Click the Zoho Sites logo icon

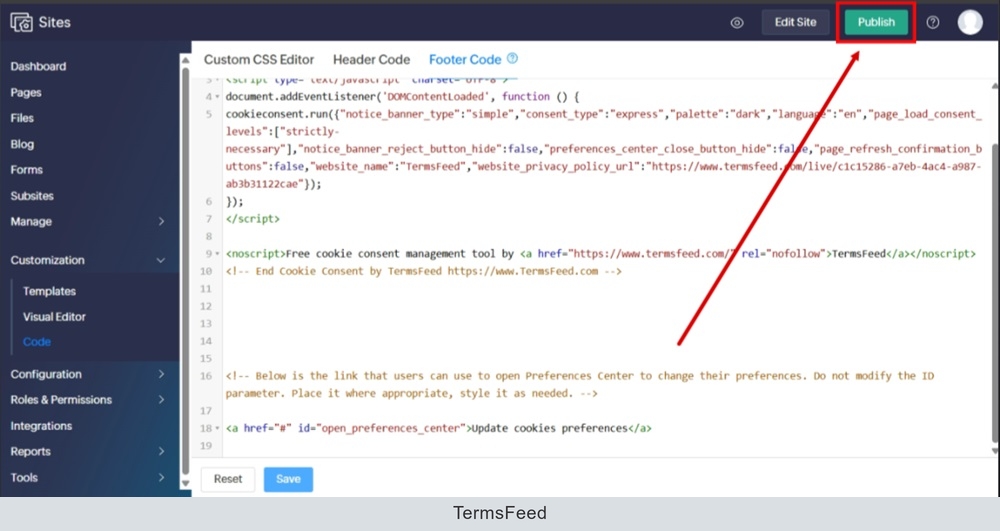(21, 22)
